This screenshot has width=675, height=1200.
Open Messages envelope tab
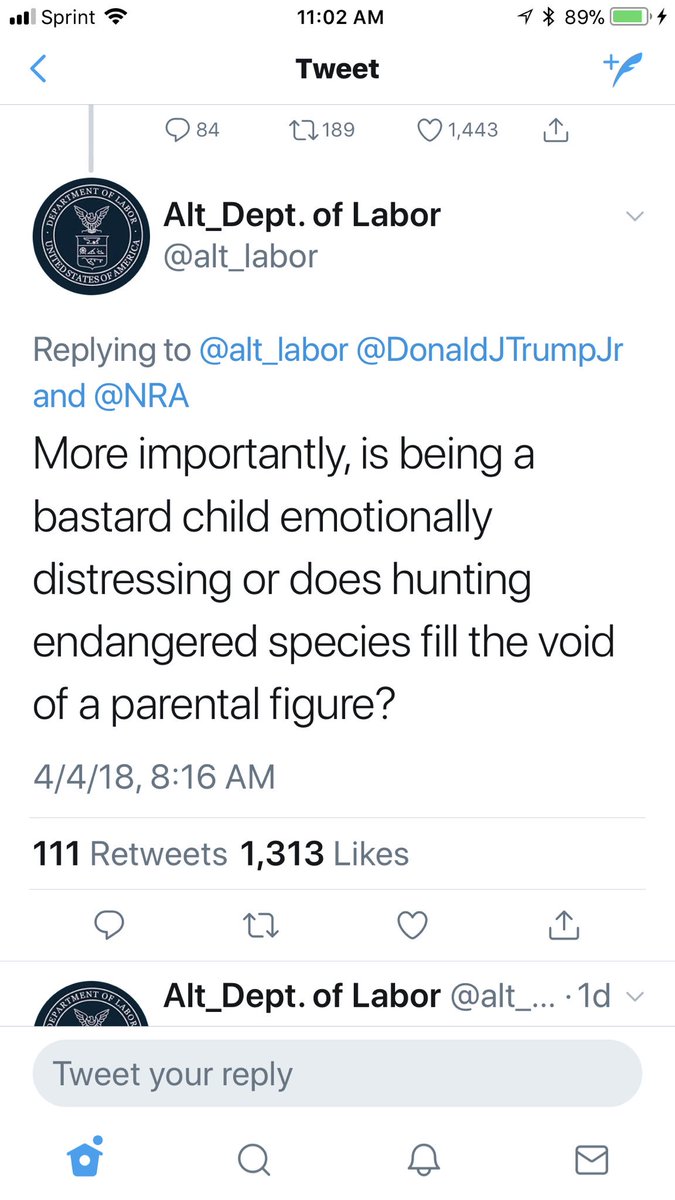[592, 1158]
